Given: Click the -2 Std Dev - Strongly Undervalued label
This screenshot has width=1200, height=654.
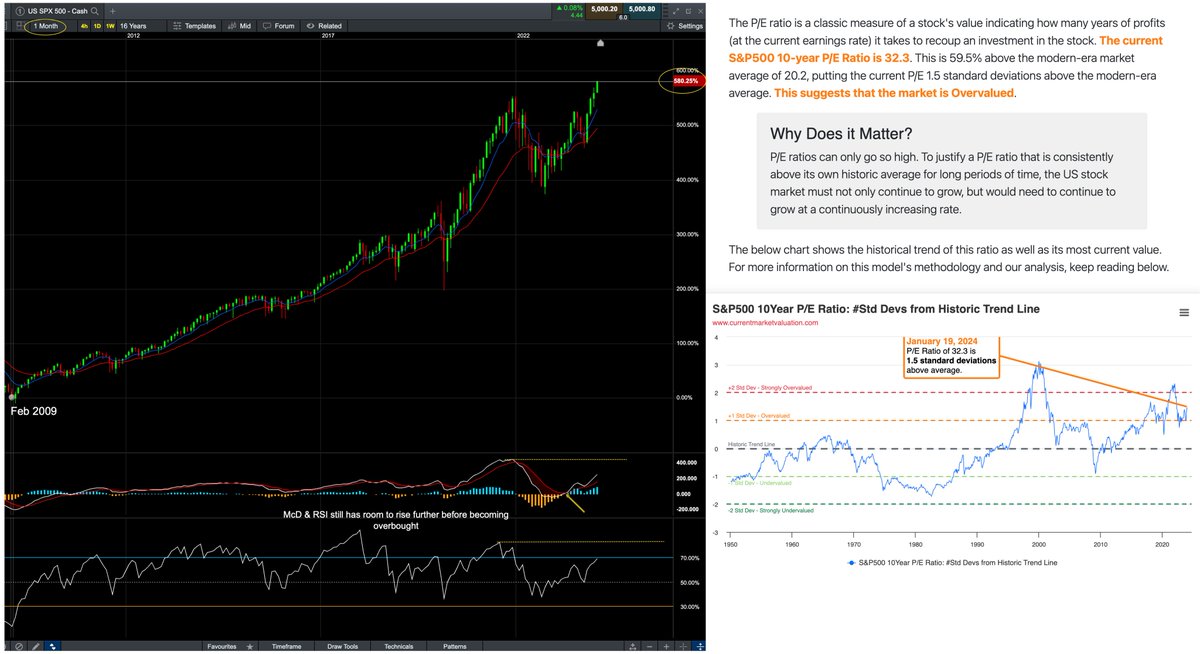Looking at the screenshot, I should [771, 510].
